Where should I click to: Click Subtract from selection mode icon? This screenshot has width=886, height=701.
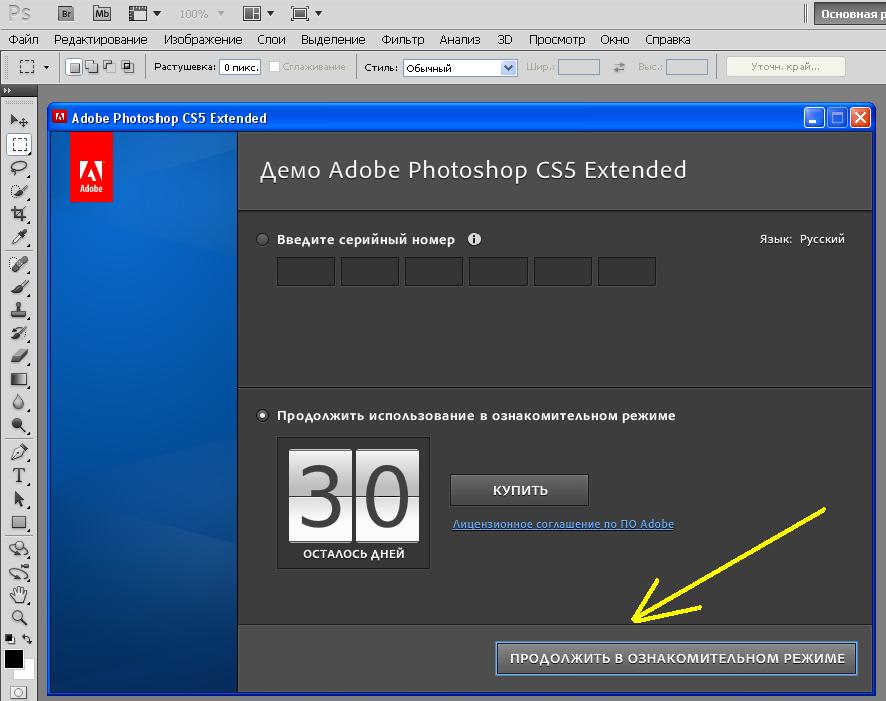coord(109,67)
